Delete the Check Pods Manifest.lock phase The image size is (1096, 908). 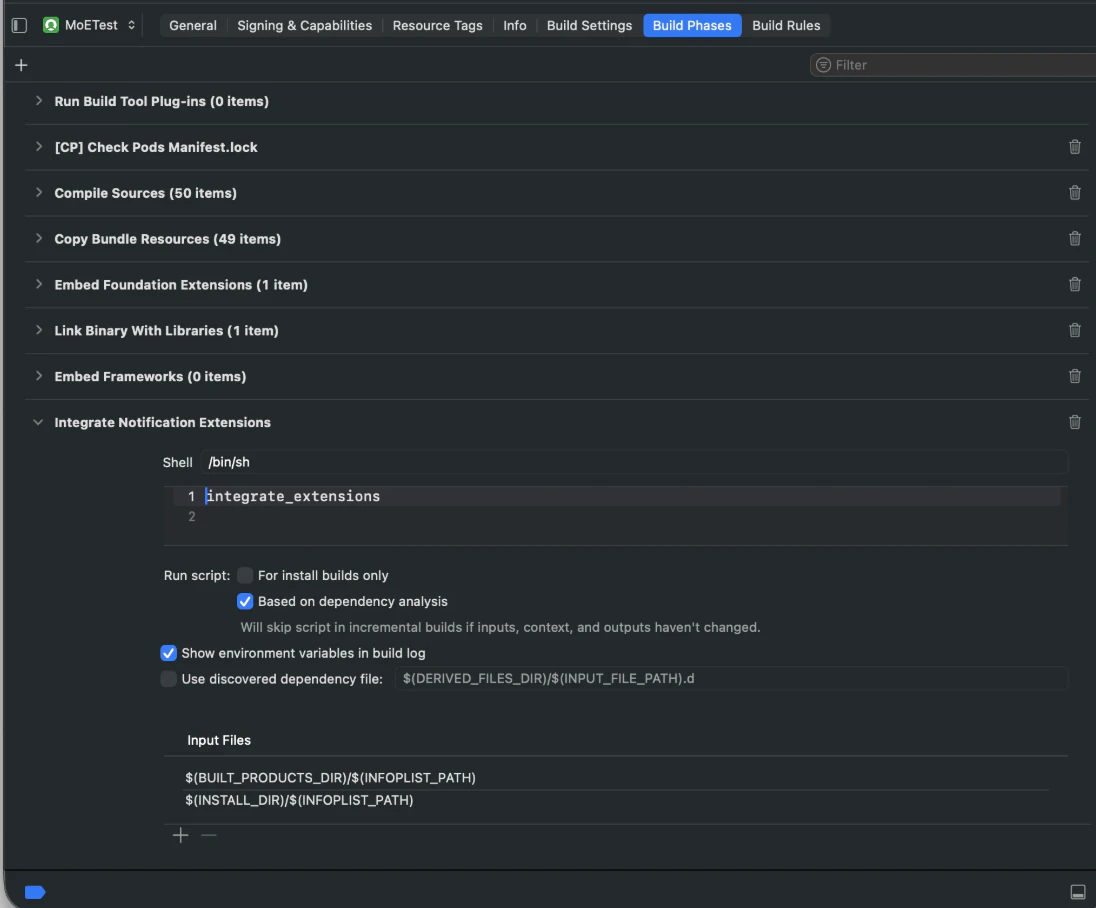1074,147
